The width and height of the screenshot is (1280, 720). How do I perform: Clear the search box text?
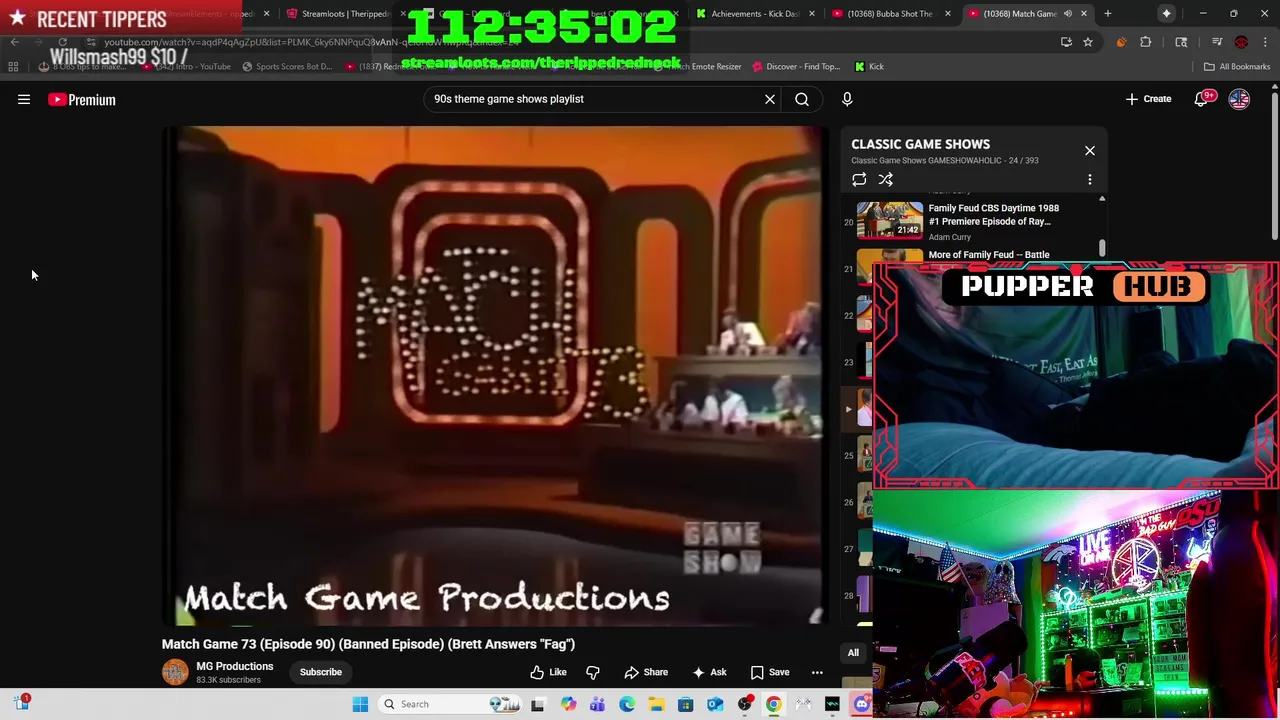point(770,99)
